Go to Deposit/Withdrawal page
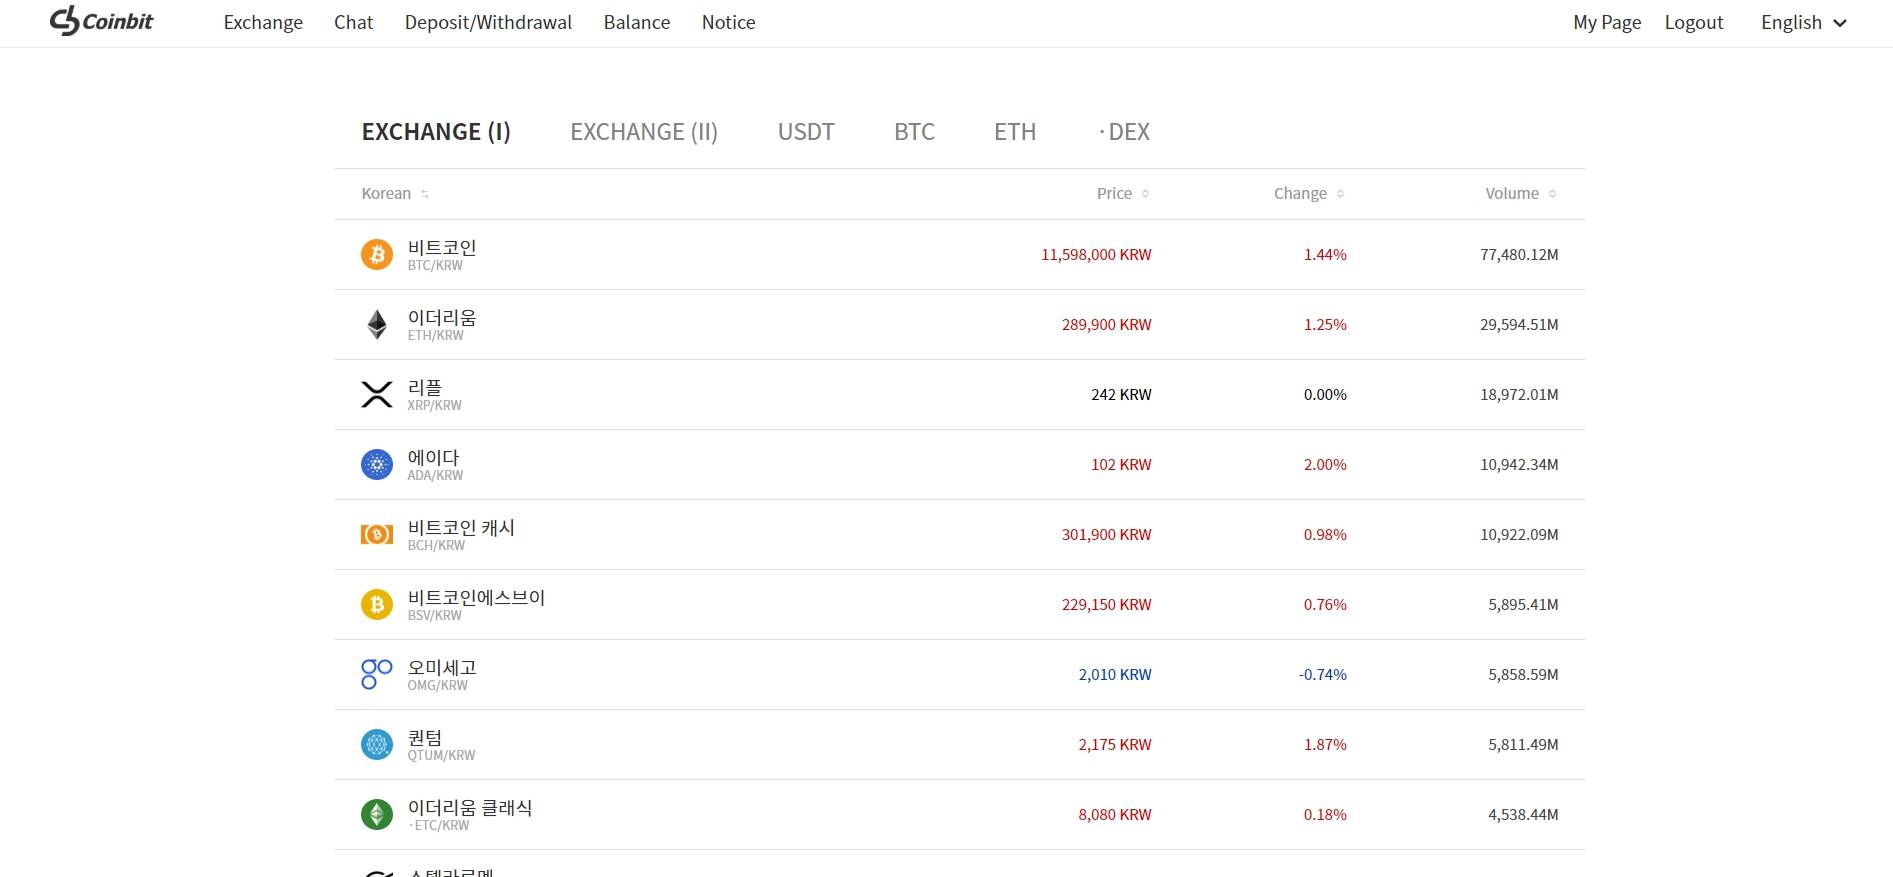The width and height of the screenshot is (1893, 877). 488,22
